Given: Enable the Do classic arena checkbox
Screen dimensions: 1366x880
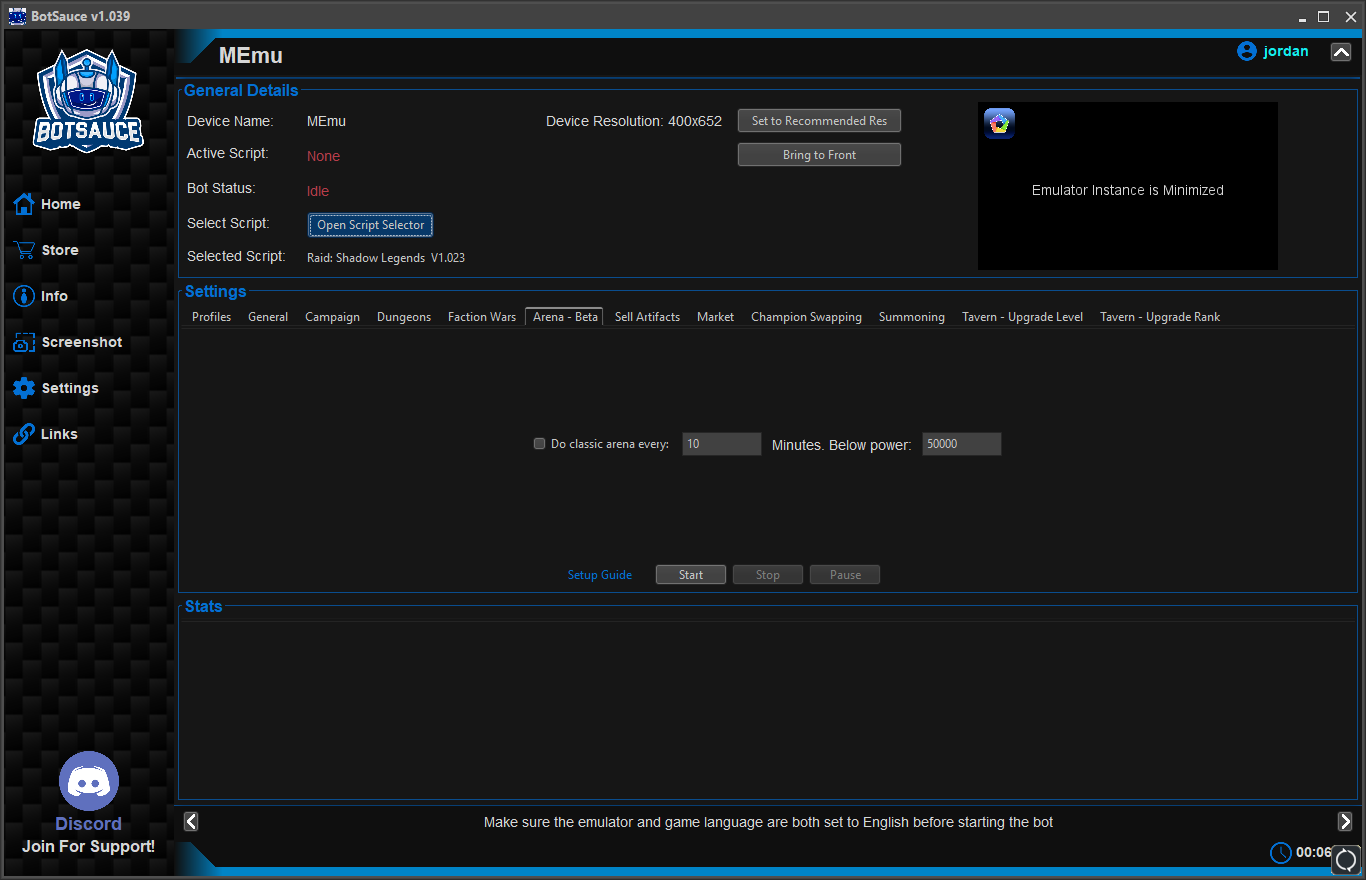Looking at the screenshot, I should pyautogui.click(x=540, y=444).
